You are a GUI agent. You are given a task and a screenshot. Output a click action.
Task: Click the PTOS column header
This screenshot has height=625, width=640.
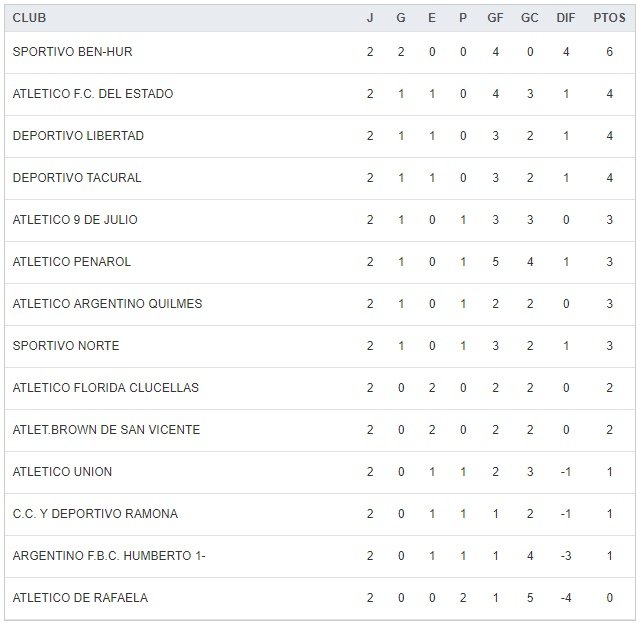coord(609,18)
